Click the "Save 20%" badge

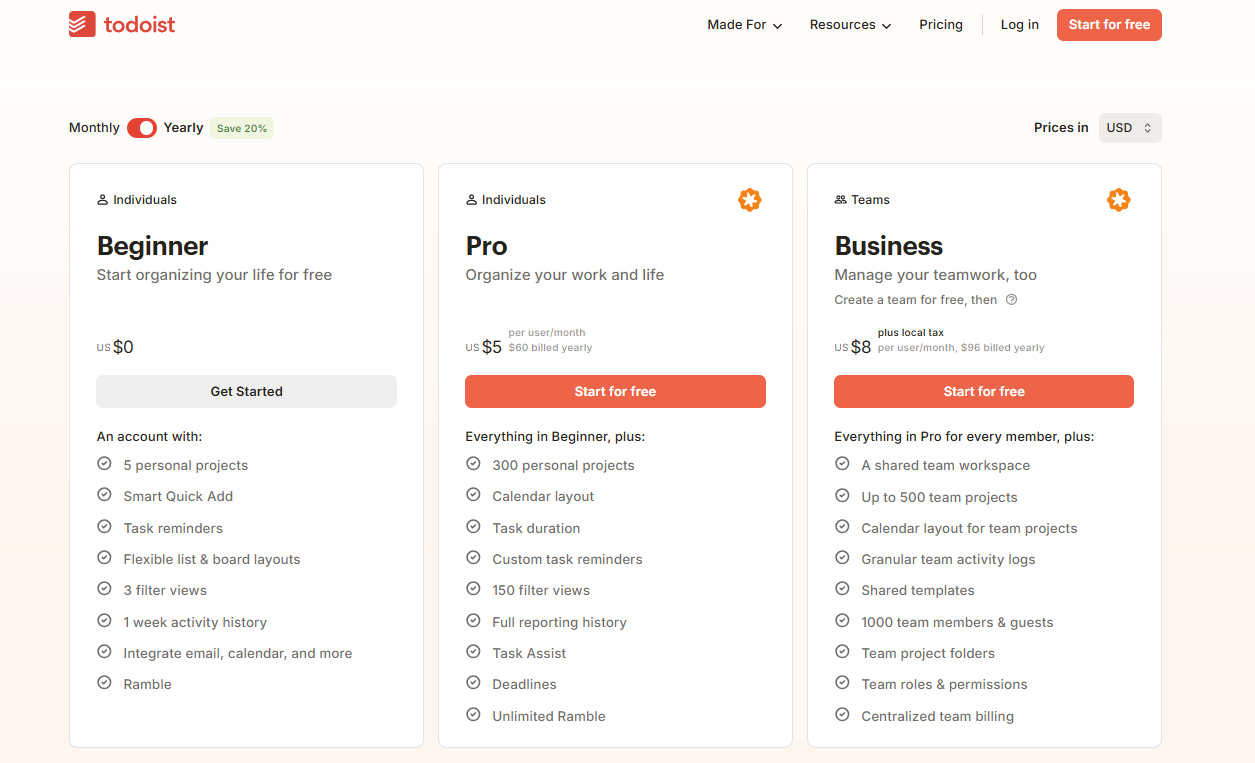(x=242, y=128)
